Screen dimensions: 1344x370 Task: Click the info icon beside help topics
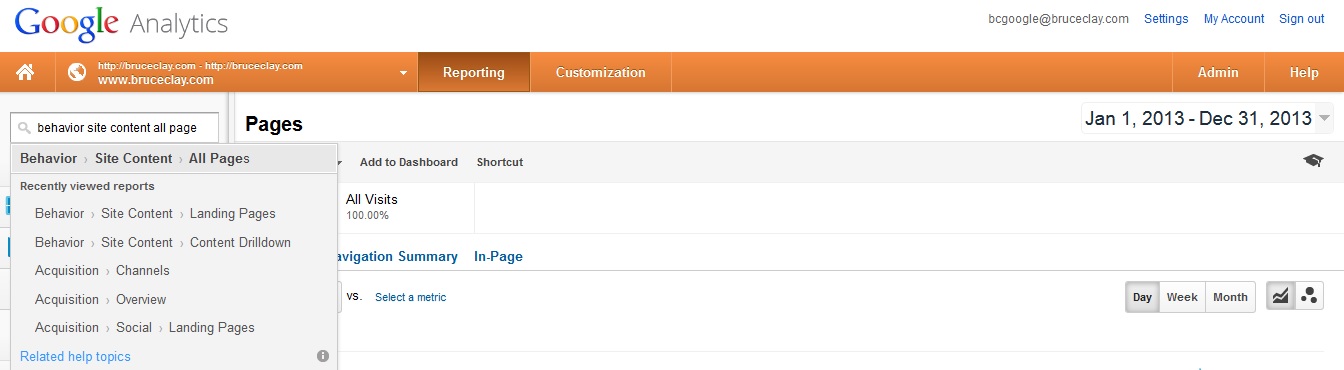click(x=323, y=356)
